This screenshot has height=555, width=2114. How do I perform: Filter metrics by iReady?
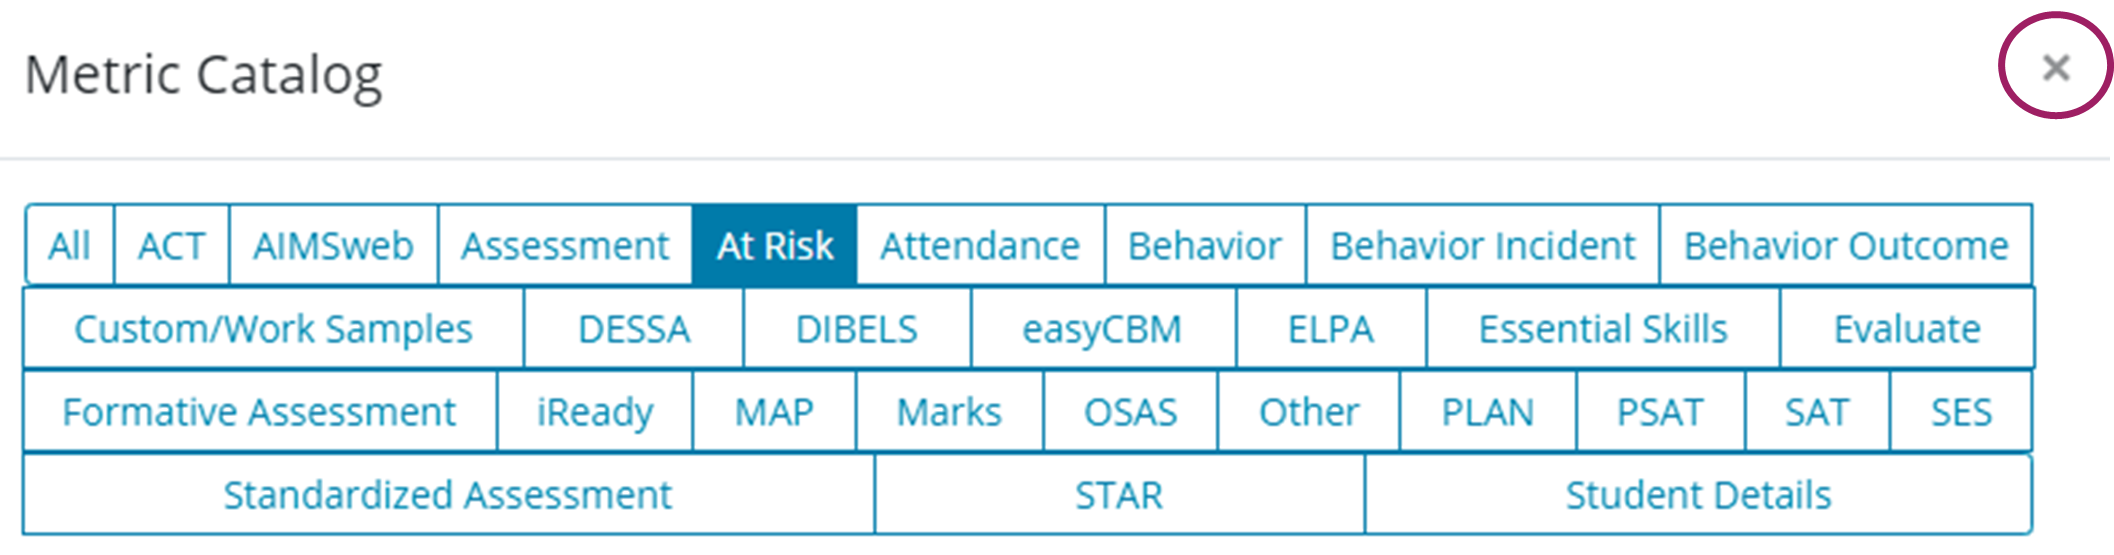pos(595,412)
